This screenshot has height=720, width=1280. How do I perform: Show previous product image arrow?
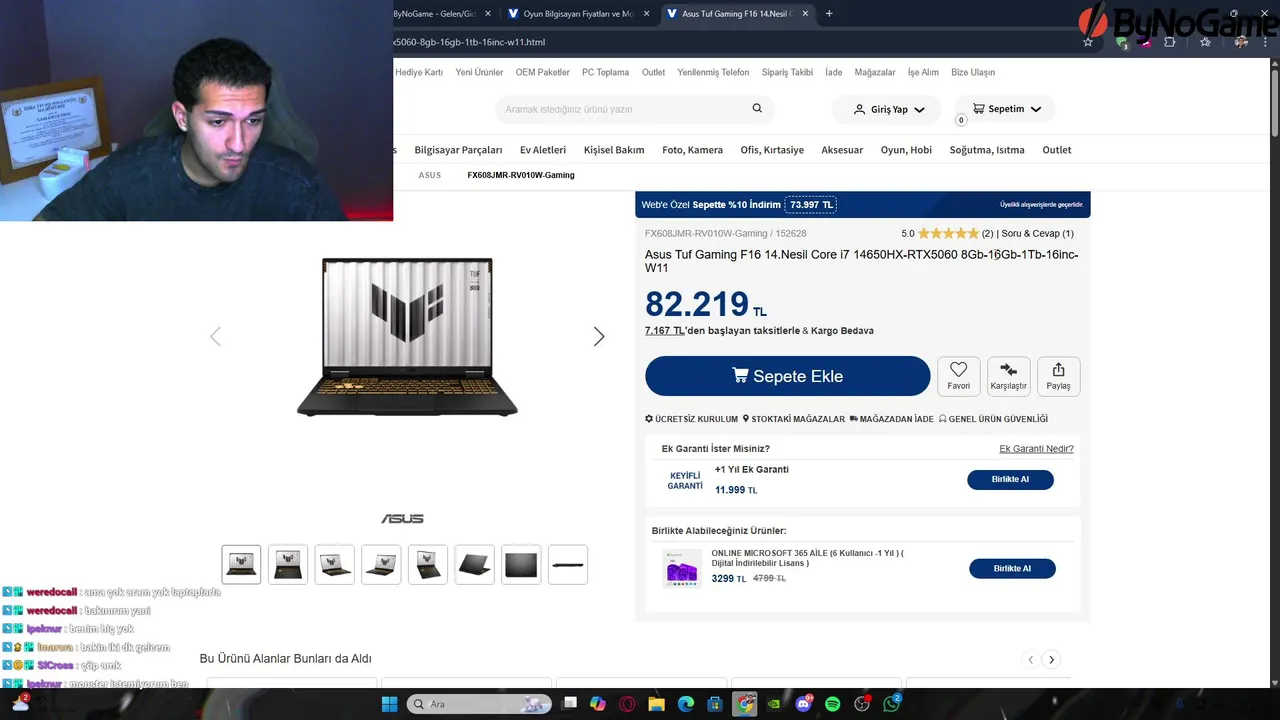click(x=215, y=337)
